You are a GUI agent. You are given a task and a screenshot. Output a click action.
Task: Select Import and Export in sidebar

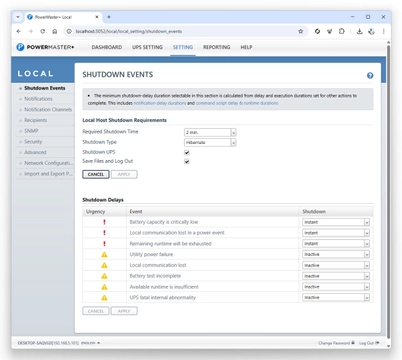(x=48, y=174)
